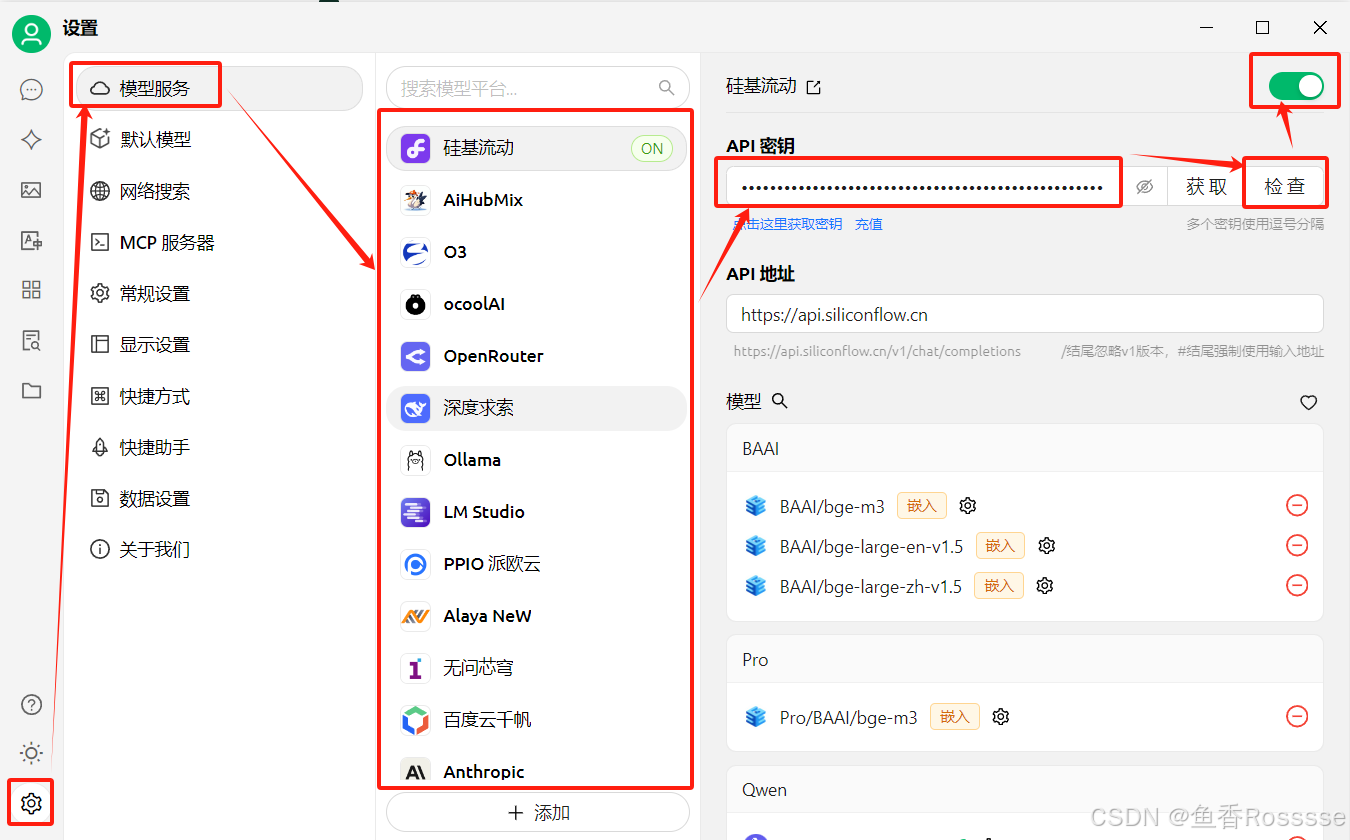This screenshot has width=1350, height=840.
Task: Select ocoolAI provider
Action: click(x=537, y=304)
